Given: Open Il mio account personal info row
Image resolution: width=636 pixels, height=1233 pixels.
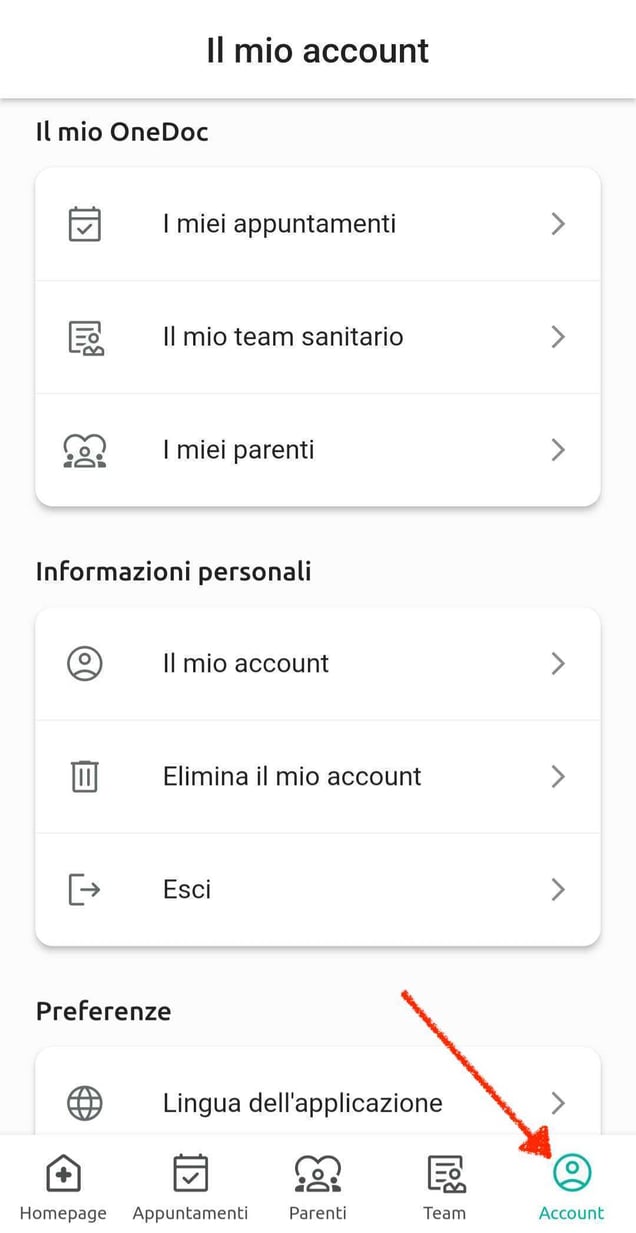Looking at the screenshot, I should pos(246,663).
